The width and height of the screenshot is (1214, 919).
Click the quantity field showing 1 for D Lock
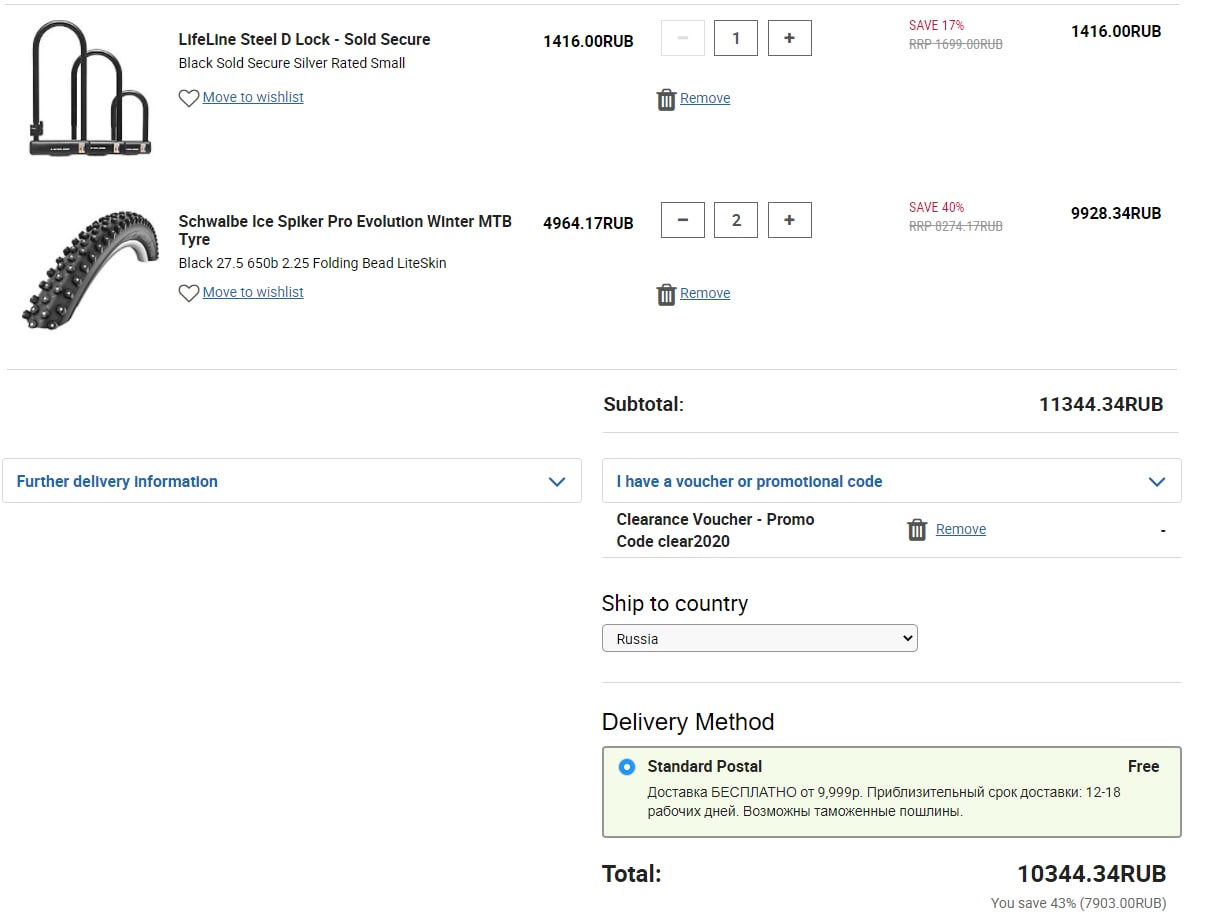click(x=736, y=38)
